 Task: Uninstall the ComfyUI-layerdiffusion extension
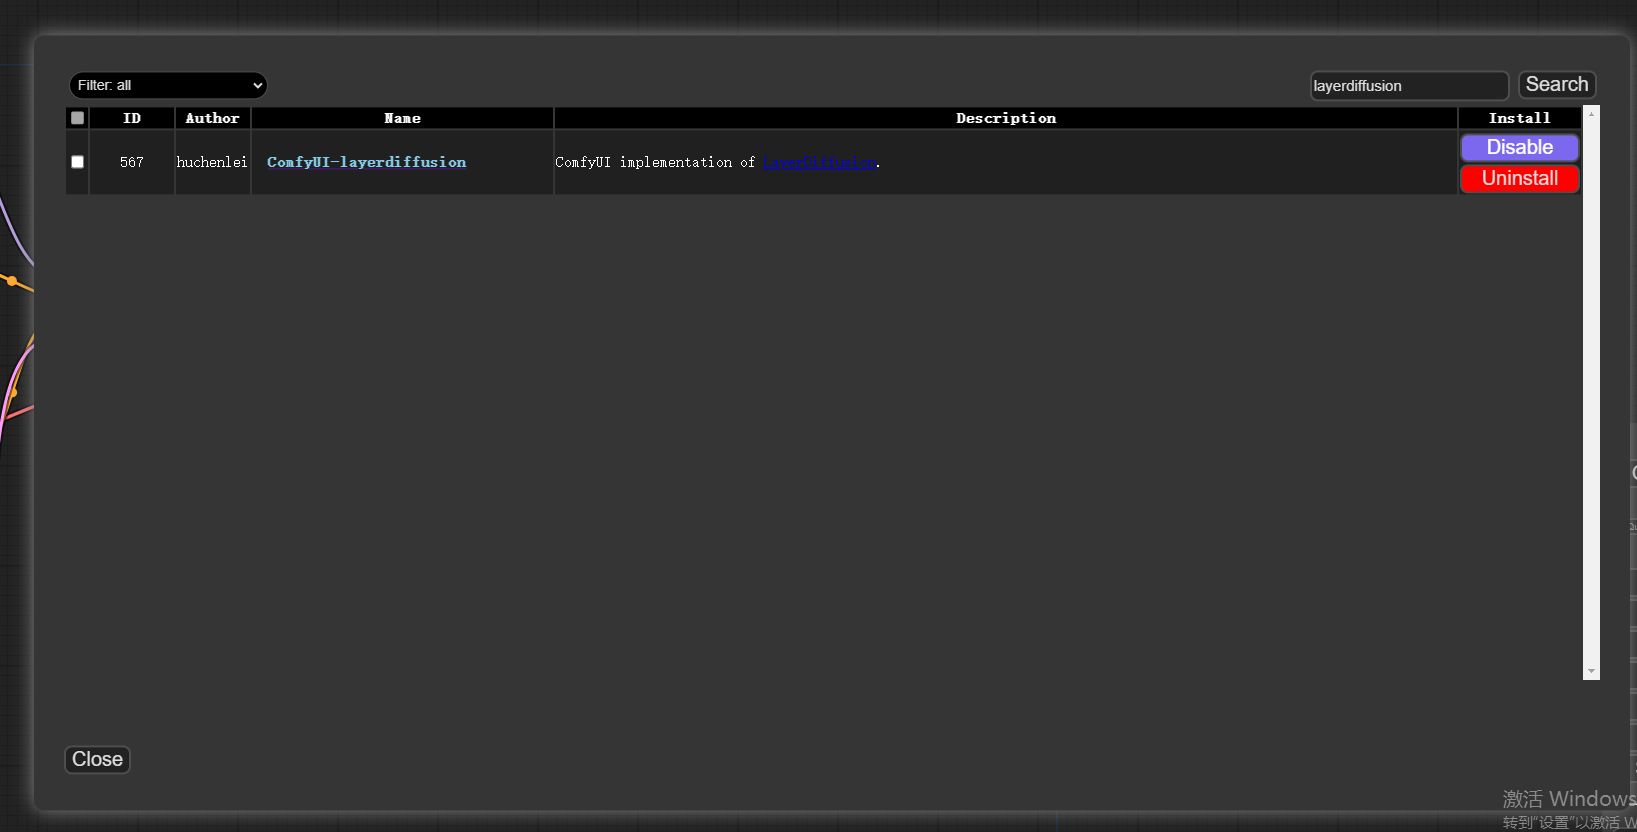[x=1520, y=178]
